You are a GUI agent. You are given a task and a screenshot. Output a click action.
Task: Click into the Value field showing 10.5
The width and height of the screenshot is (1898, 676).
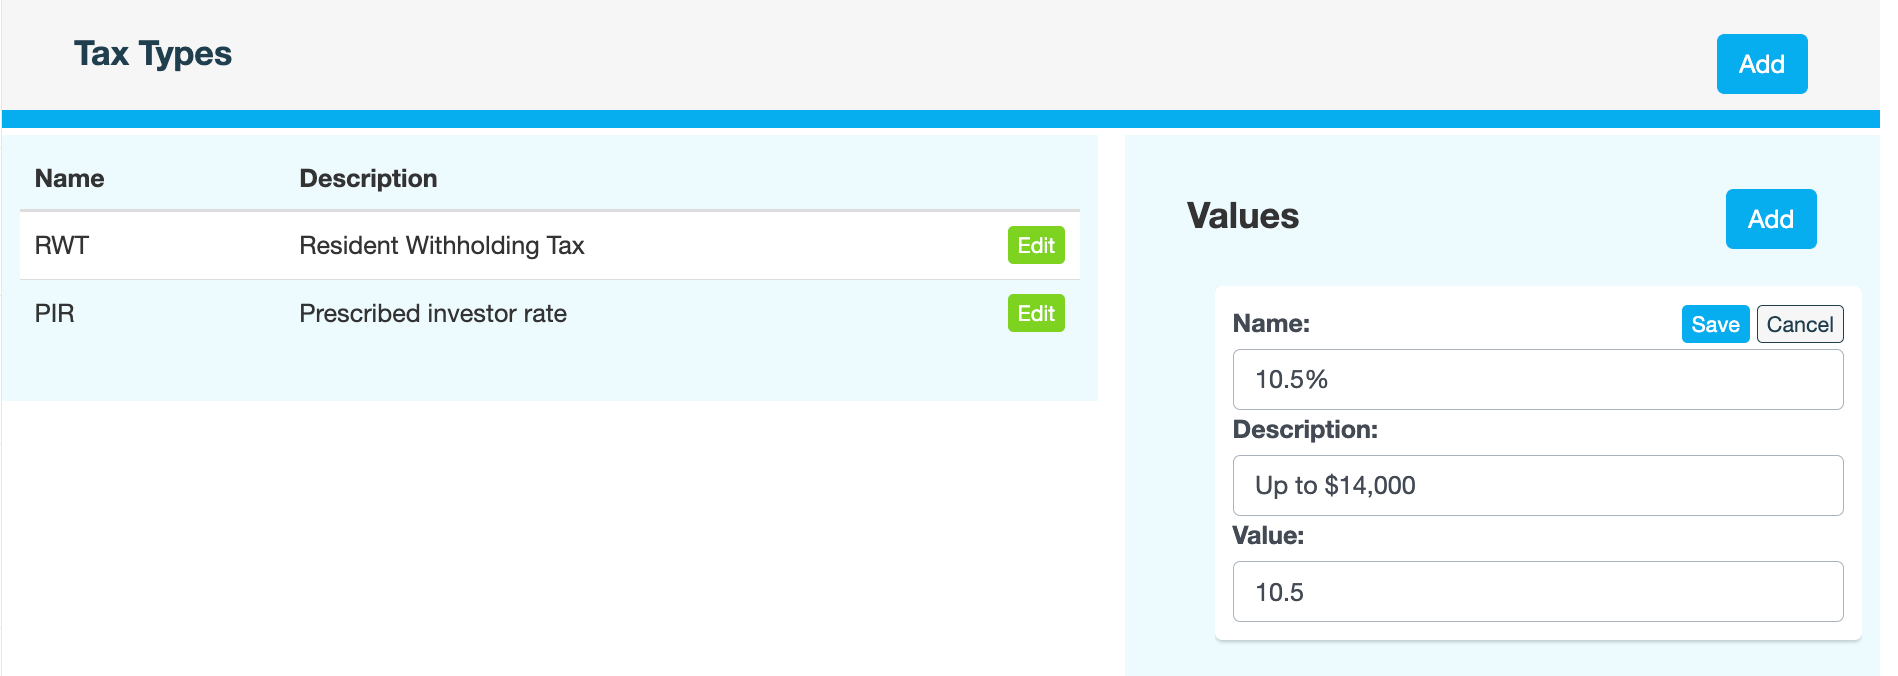pyautogui.click(x=1537, y=591)
